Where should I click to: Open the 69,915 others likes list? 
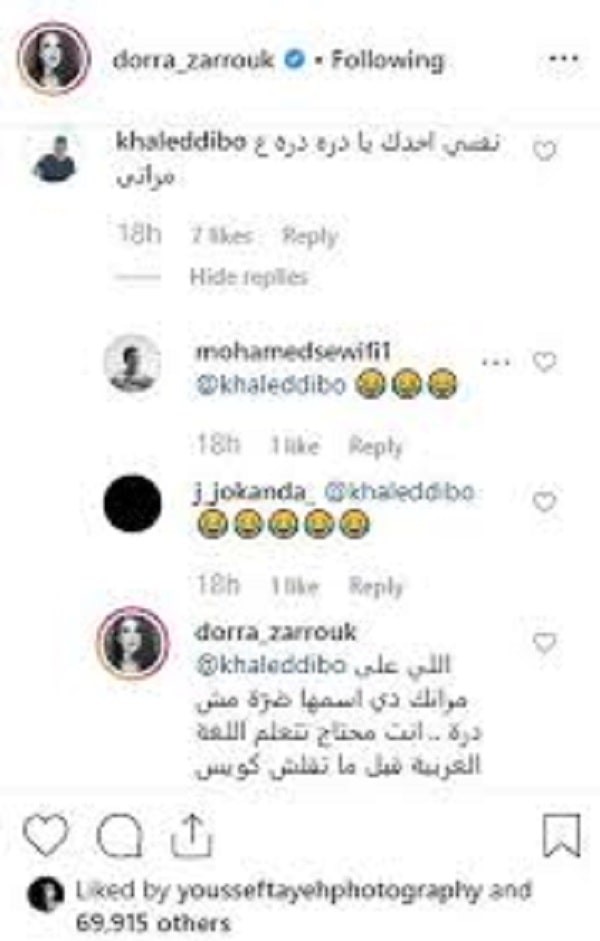pyautogui.click(x=152, y=922)
